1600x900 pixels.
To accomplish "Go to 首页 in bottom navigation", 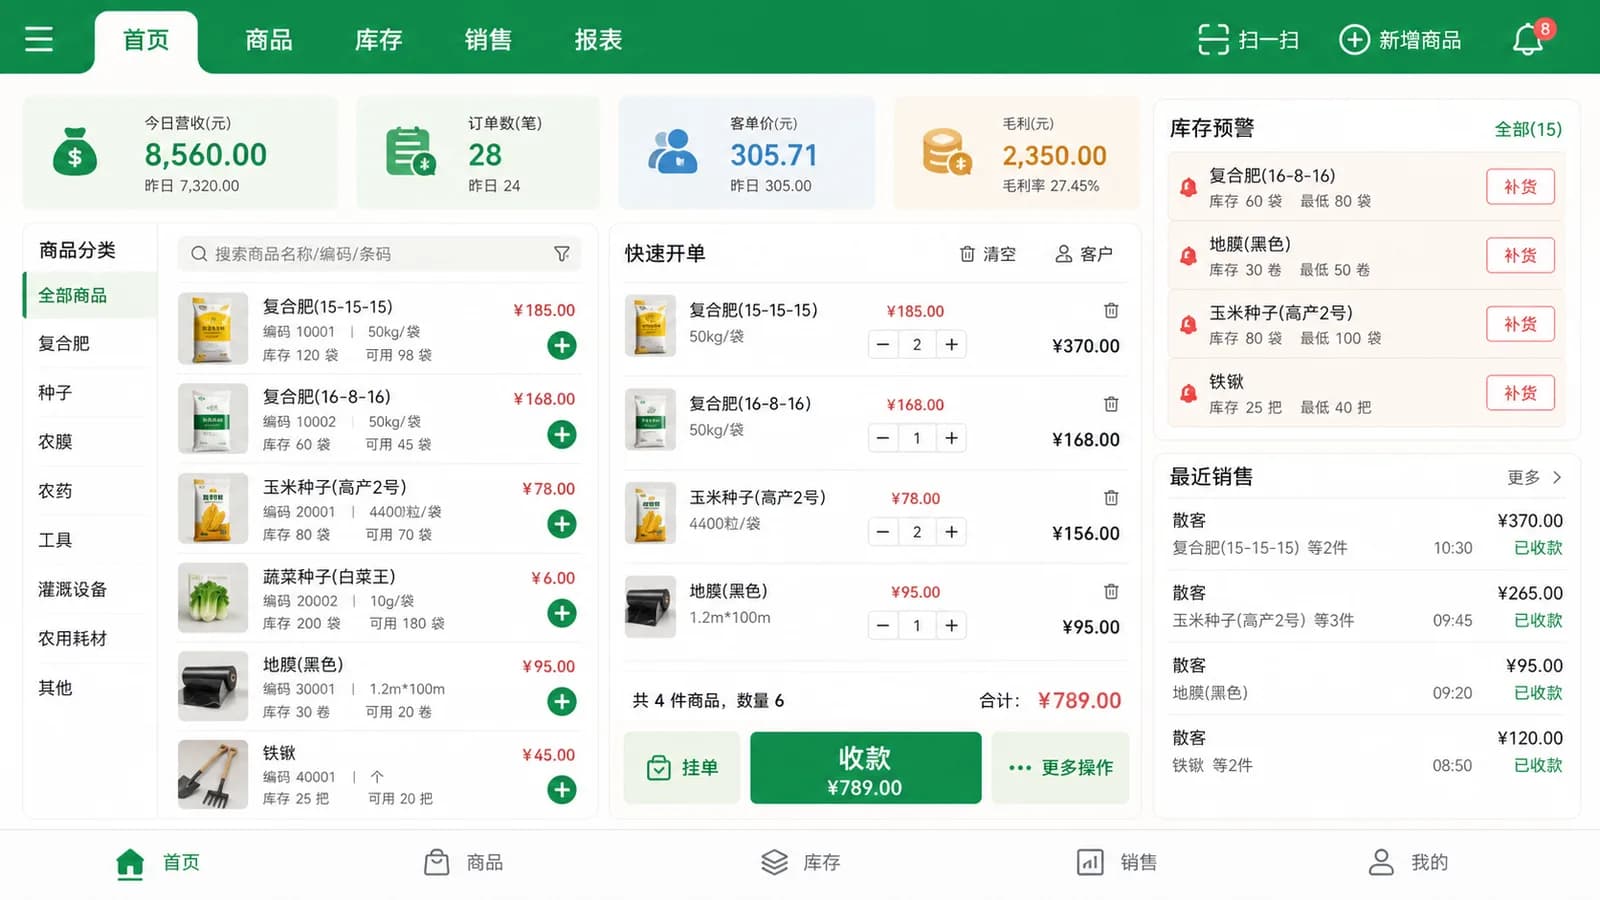I will [158, 863].
